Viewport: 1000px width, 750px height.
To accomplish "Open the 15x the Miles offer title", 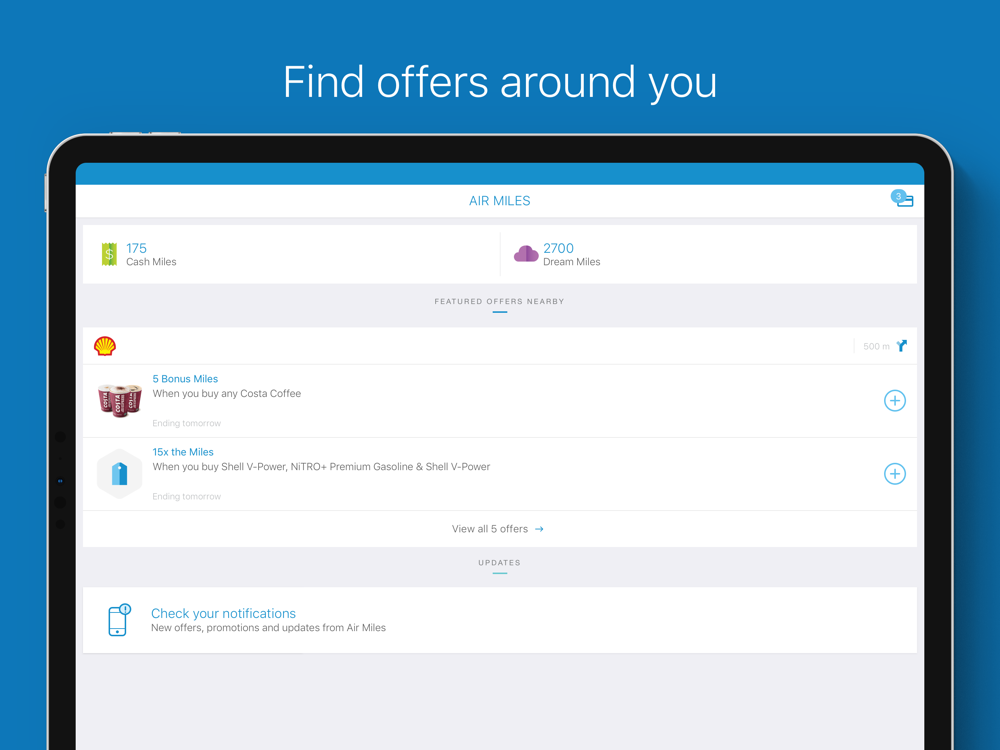I will pos(183,452).
